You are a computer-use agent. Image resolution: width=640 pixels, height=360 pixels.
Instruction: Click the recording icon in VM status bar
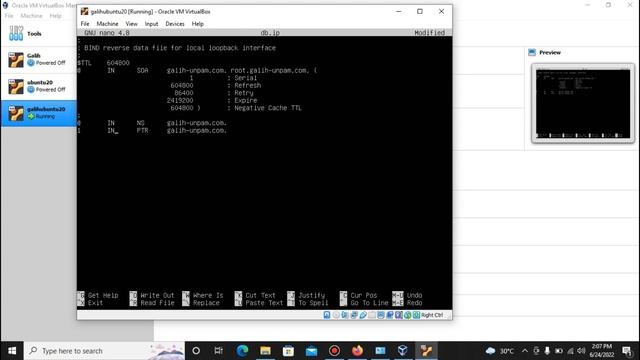(390, 315)
